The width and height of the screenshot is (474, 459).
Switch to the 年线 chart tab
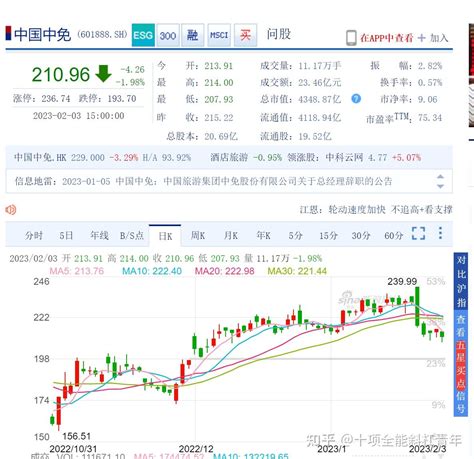tap(99, 236)
